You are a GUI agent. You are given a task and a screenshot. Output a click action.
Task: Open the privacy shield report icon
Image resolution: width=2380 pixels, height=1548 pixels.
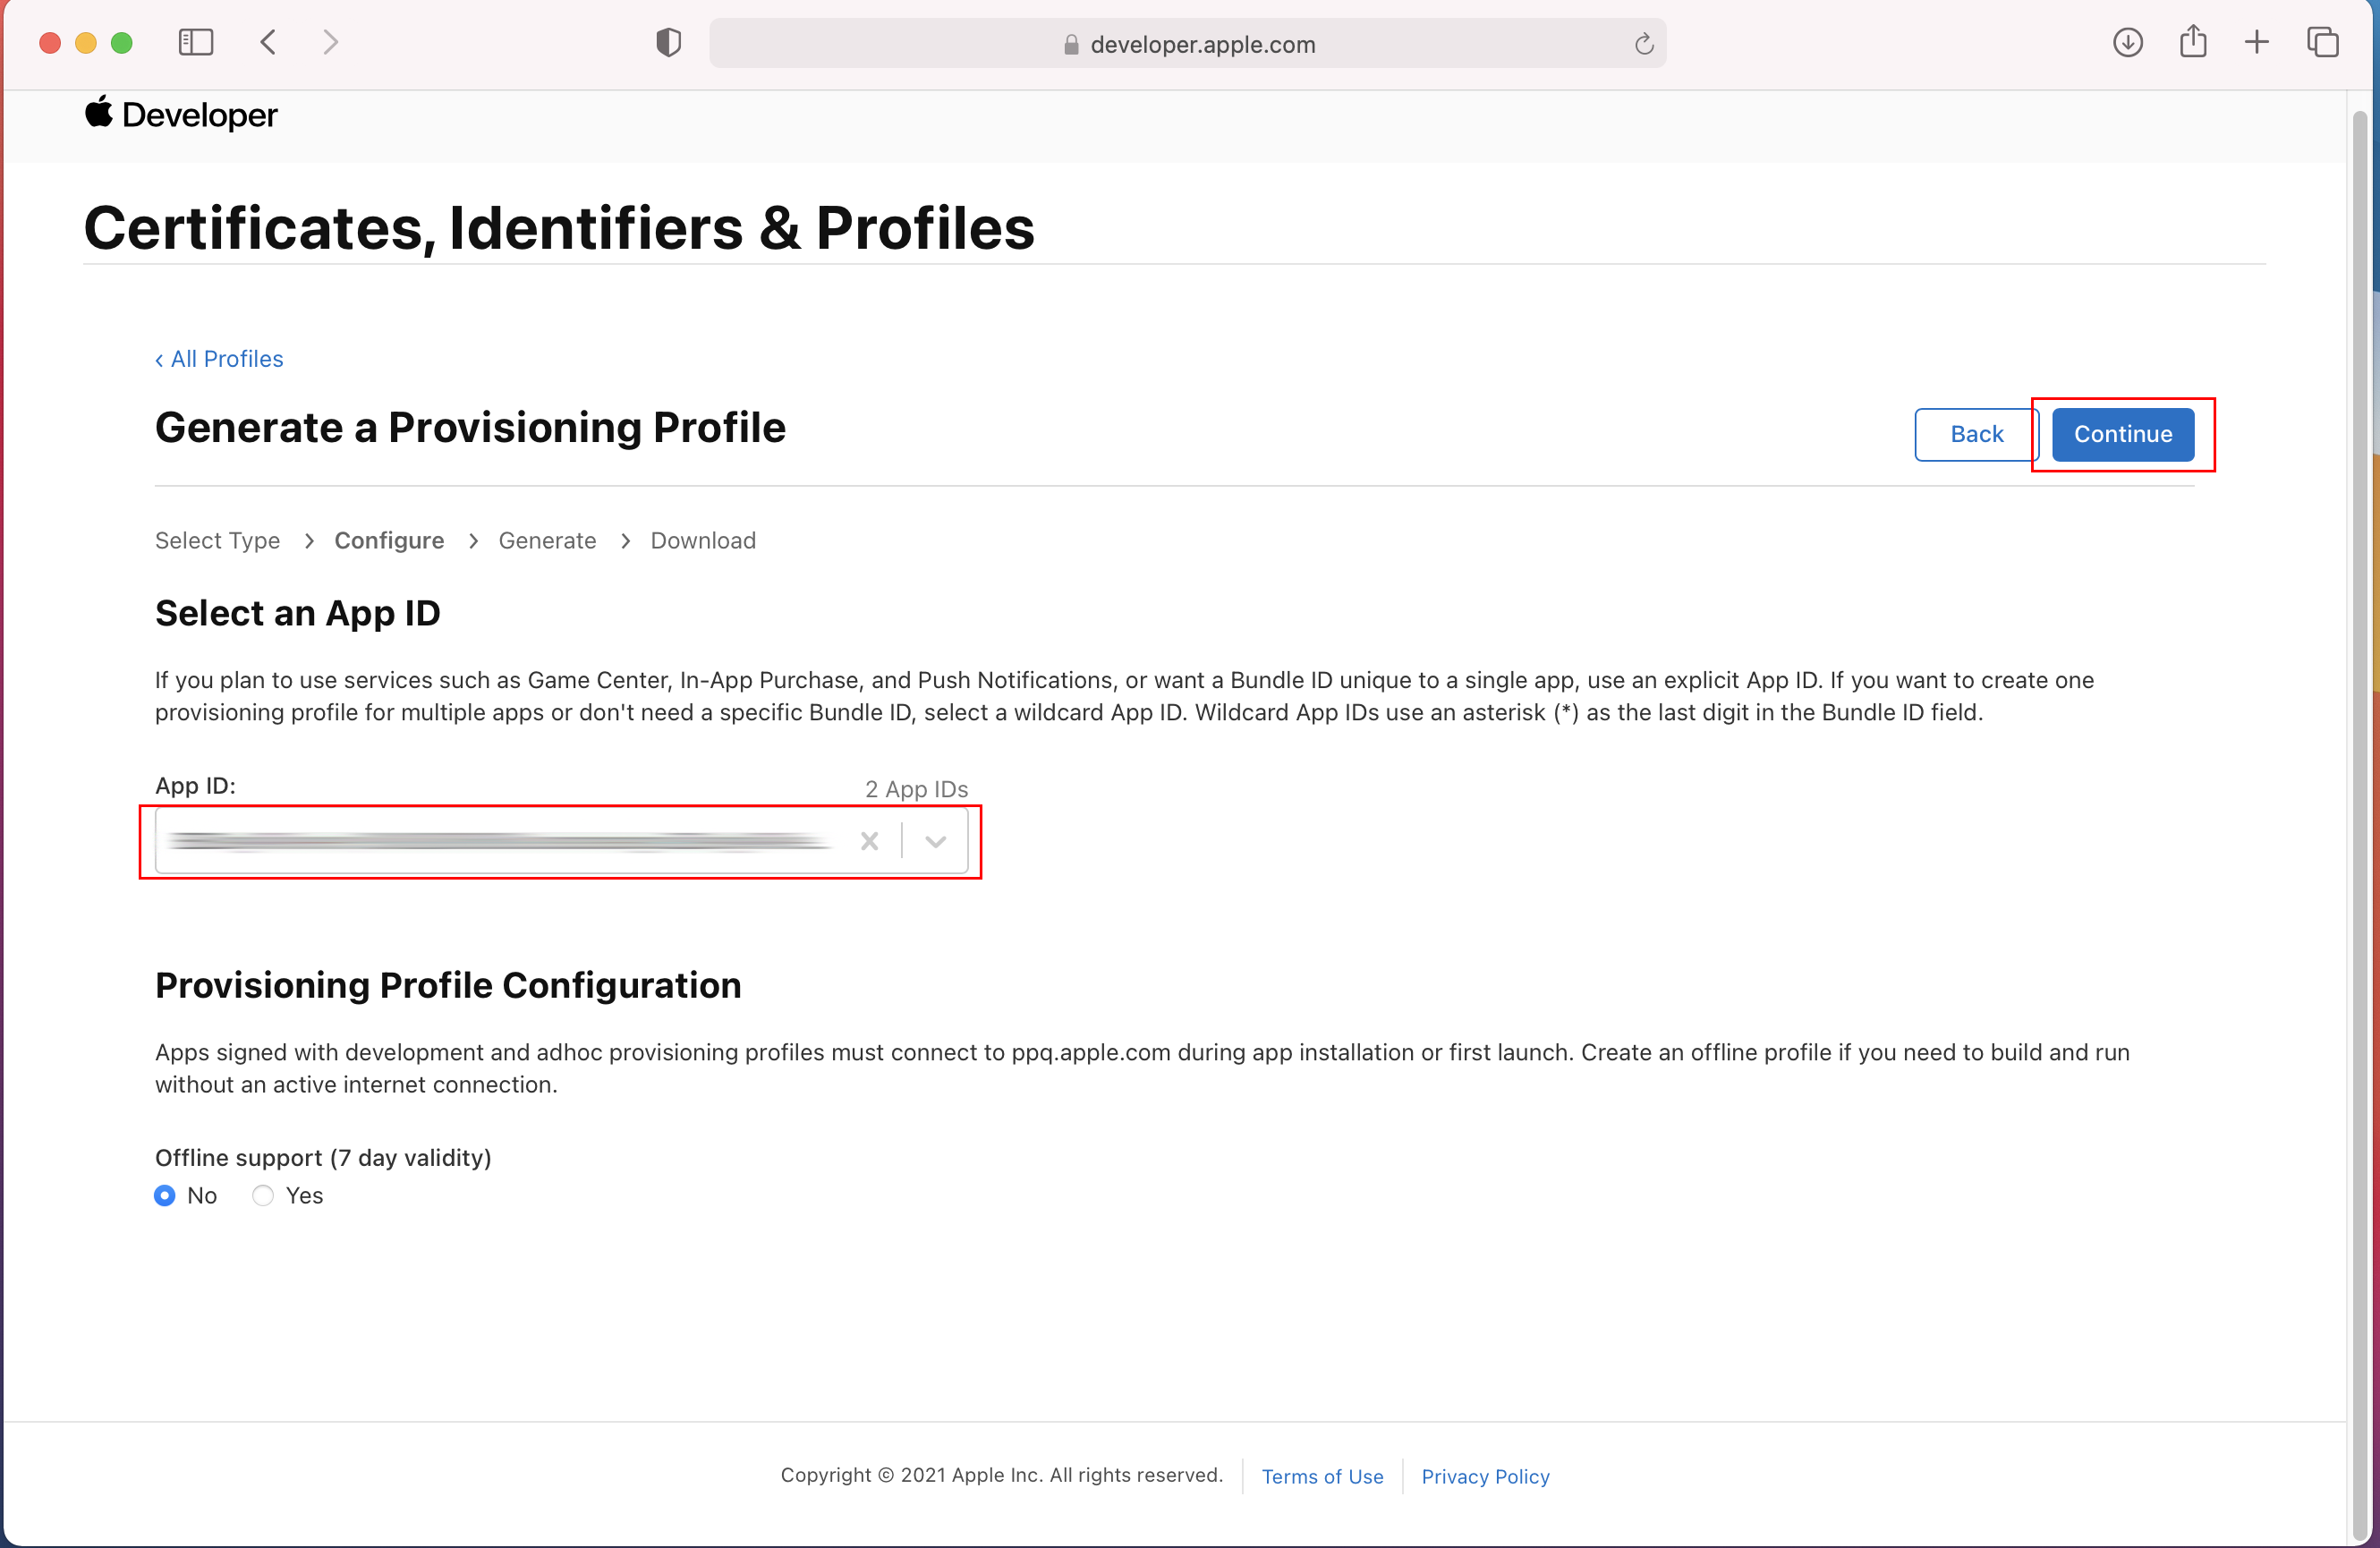(668, 43)
